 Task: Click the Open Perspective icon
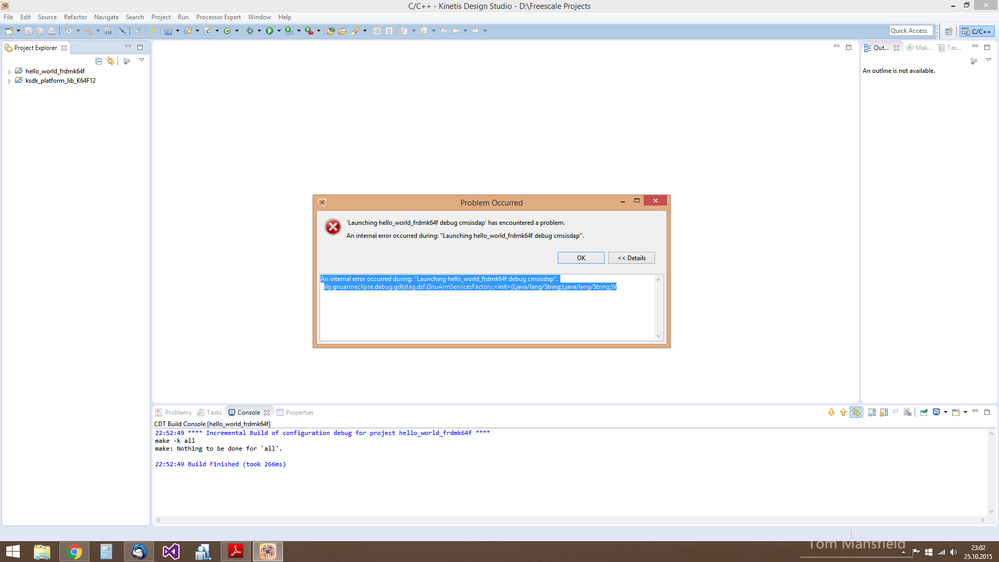(949, 31)
